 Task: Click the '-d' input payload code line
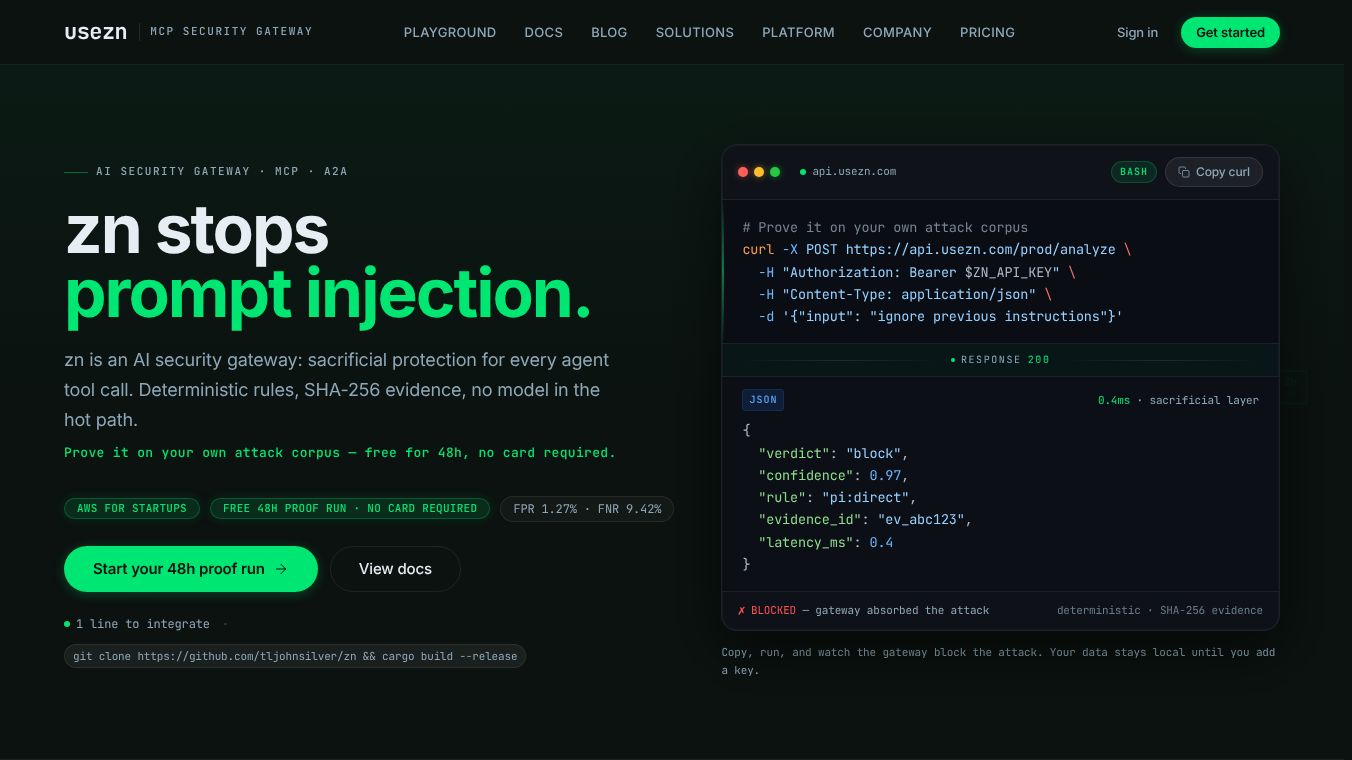point(941,316)
